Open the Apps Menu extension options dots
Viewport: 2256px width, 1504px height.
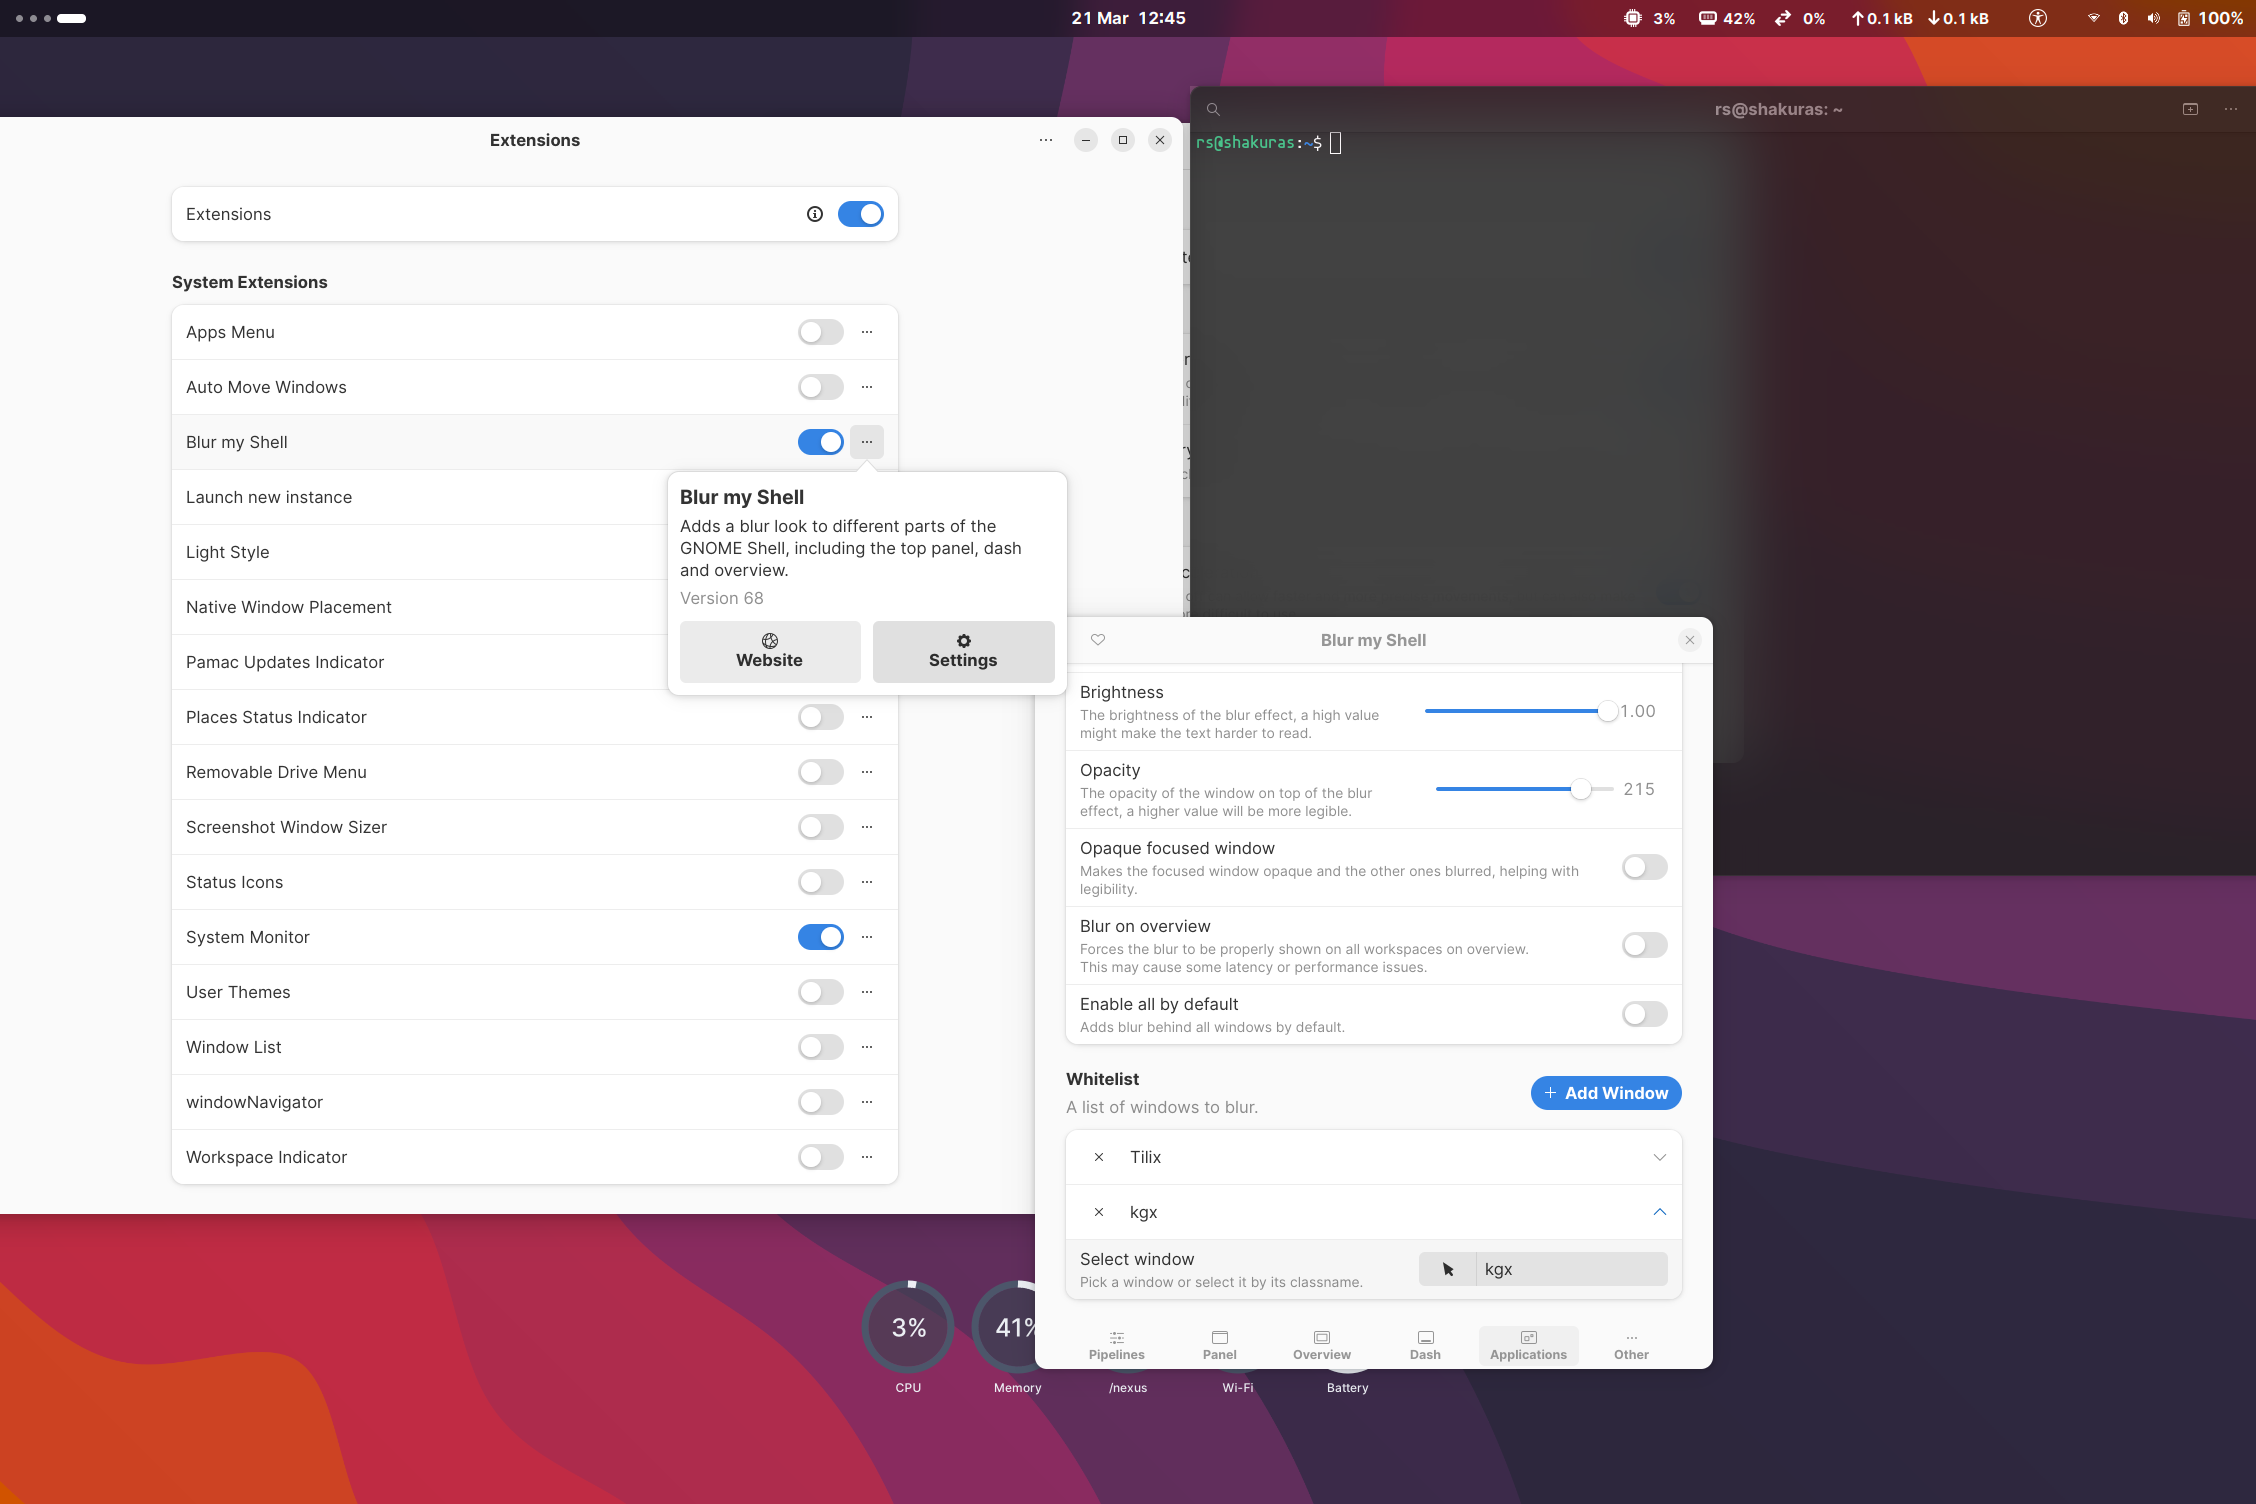click(x=867, y=332)
